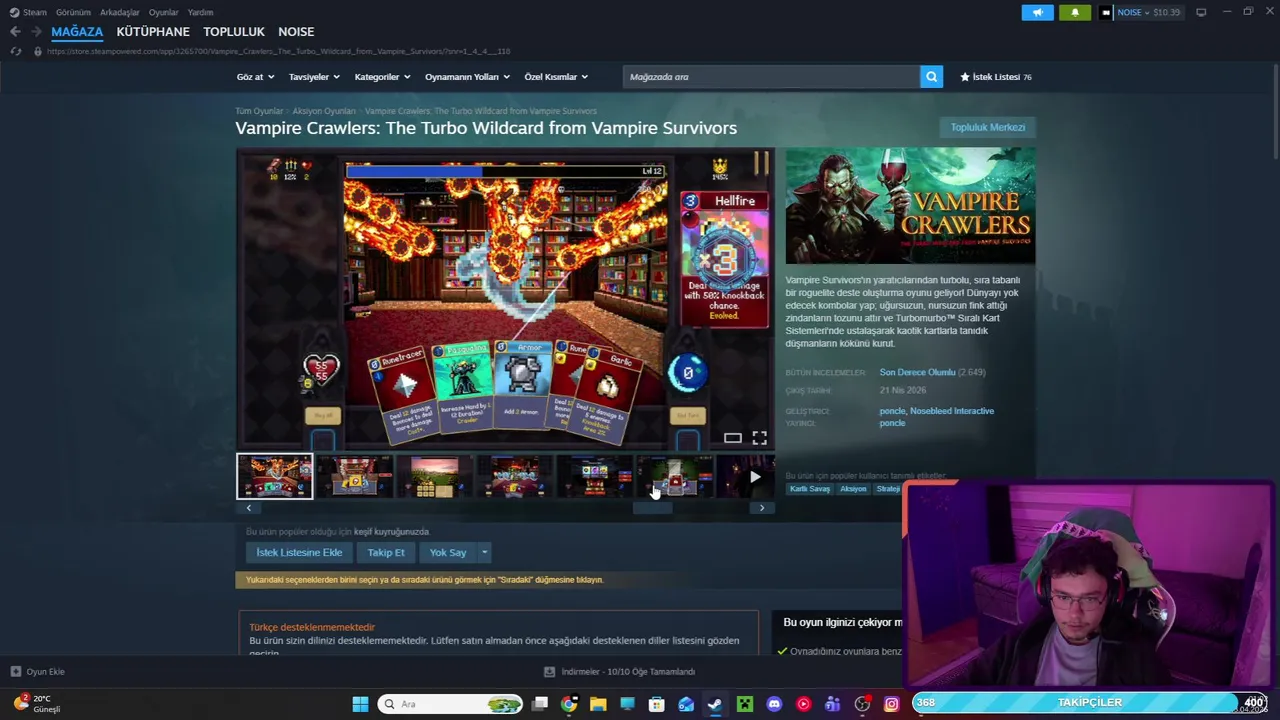Launch Minecraft from taskbar
Image resolution: width=1280 pixels, height=720 pixels.
point(745,704)
